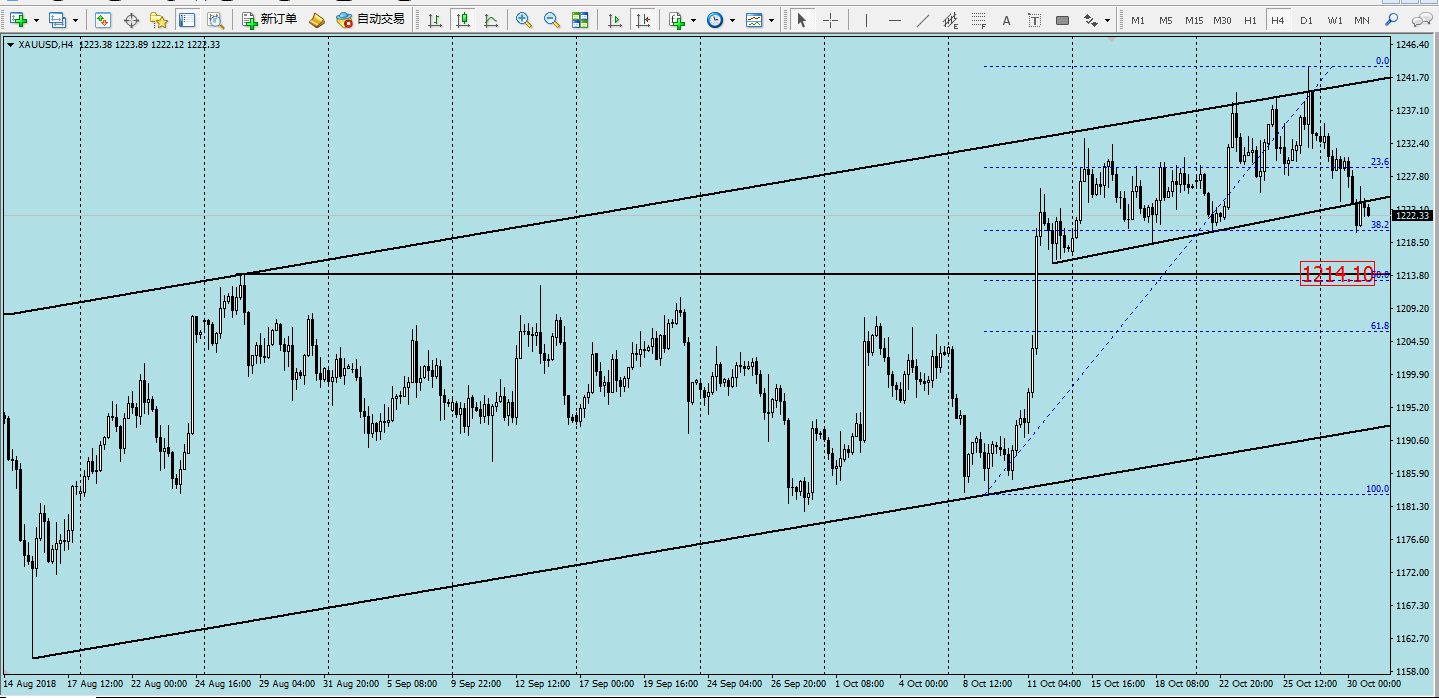This screenshot has width=1439, height=698.
Task: Switch timeframe to M30
Action: pos(1222,20)
